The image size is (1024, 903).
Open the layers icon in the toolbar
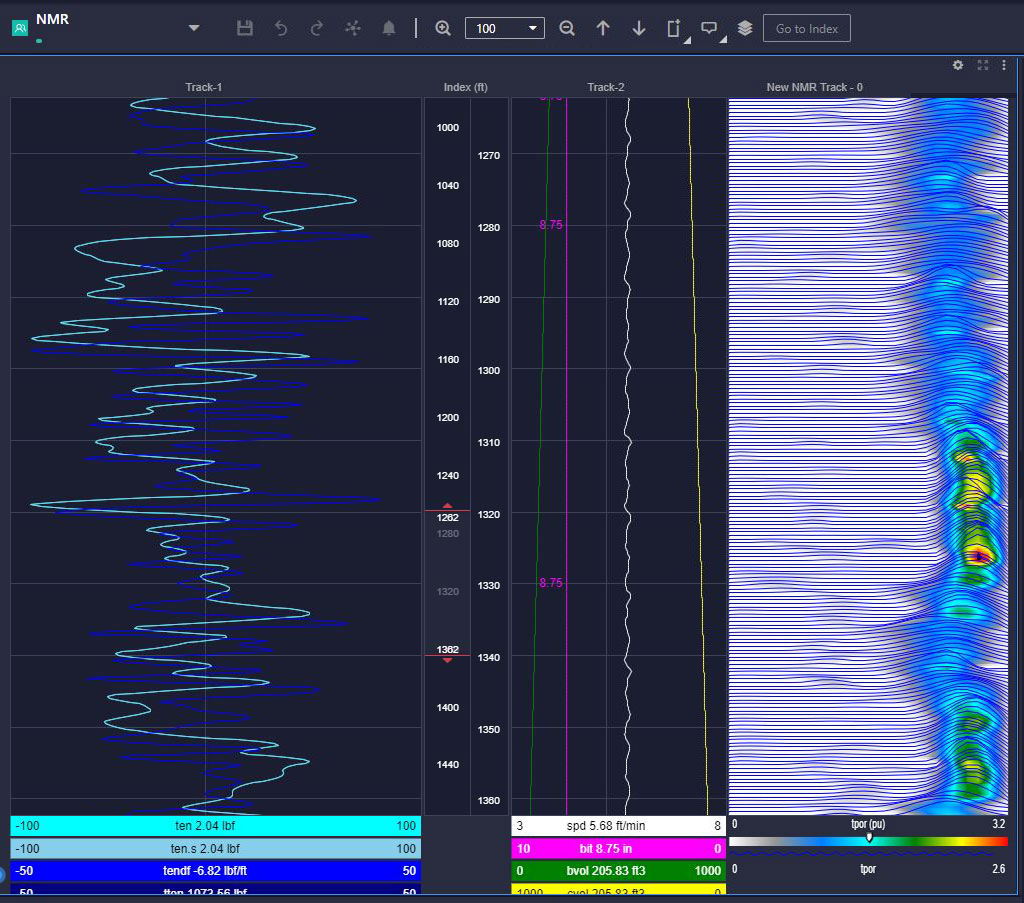[744, 28]
